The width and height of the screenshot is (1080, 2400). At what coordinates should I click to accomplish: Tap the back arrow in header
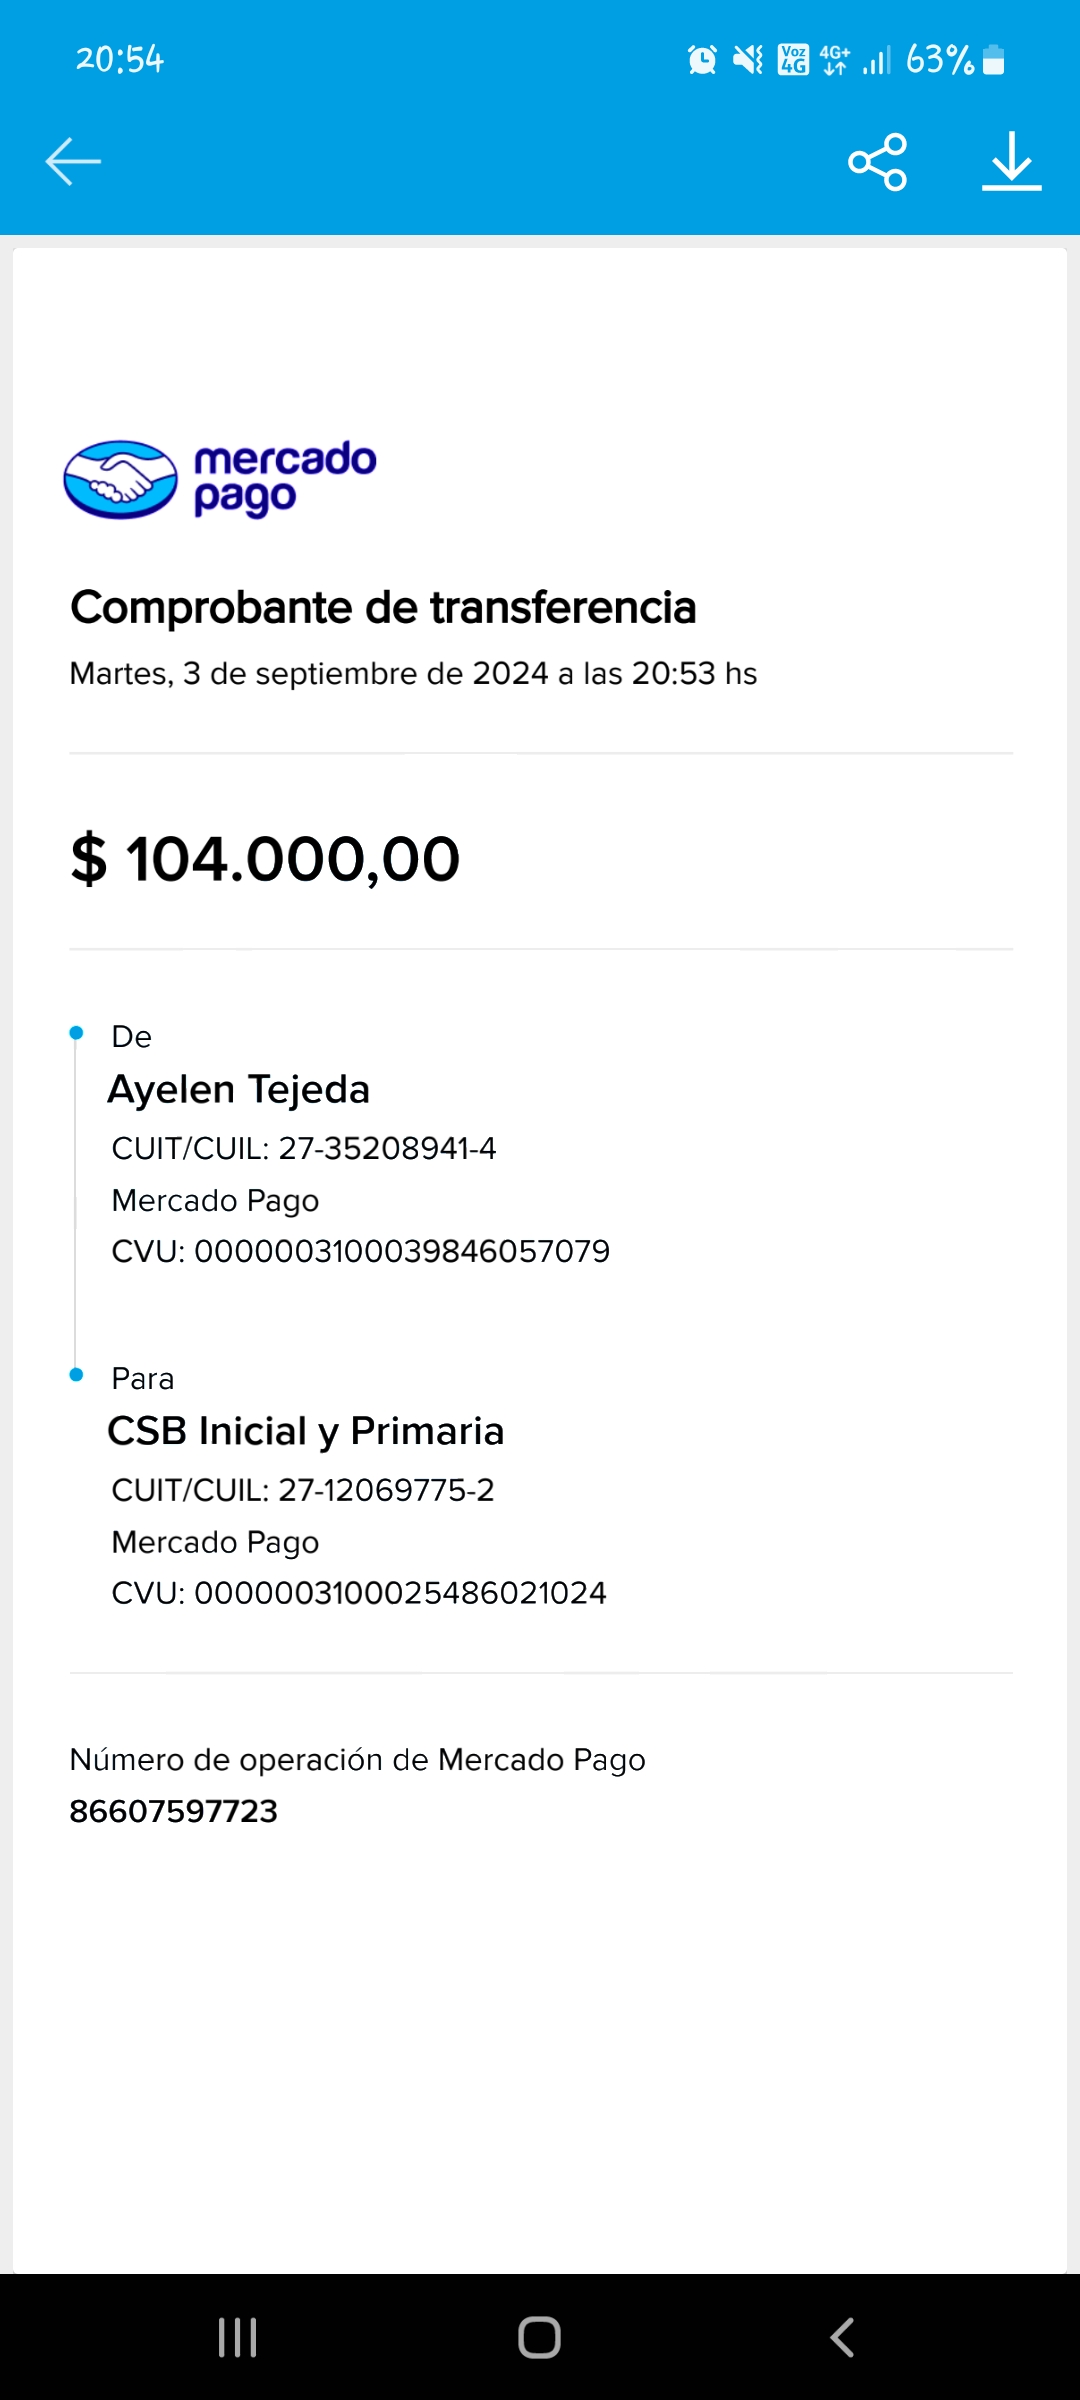(x=73, y=162)
